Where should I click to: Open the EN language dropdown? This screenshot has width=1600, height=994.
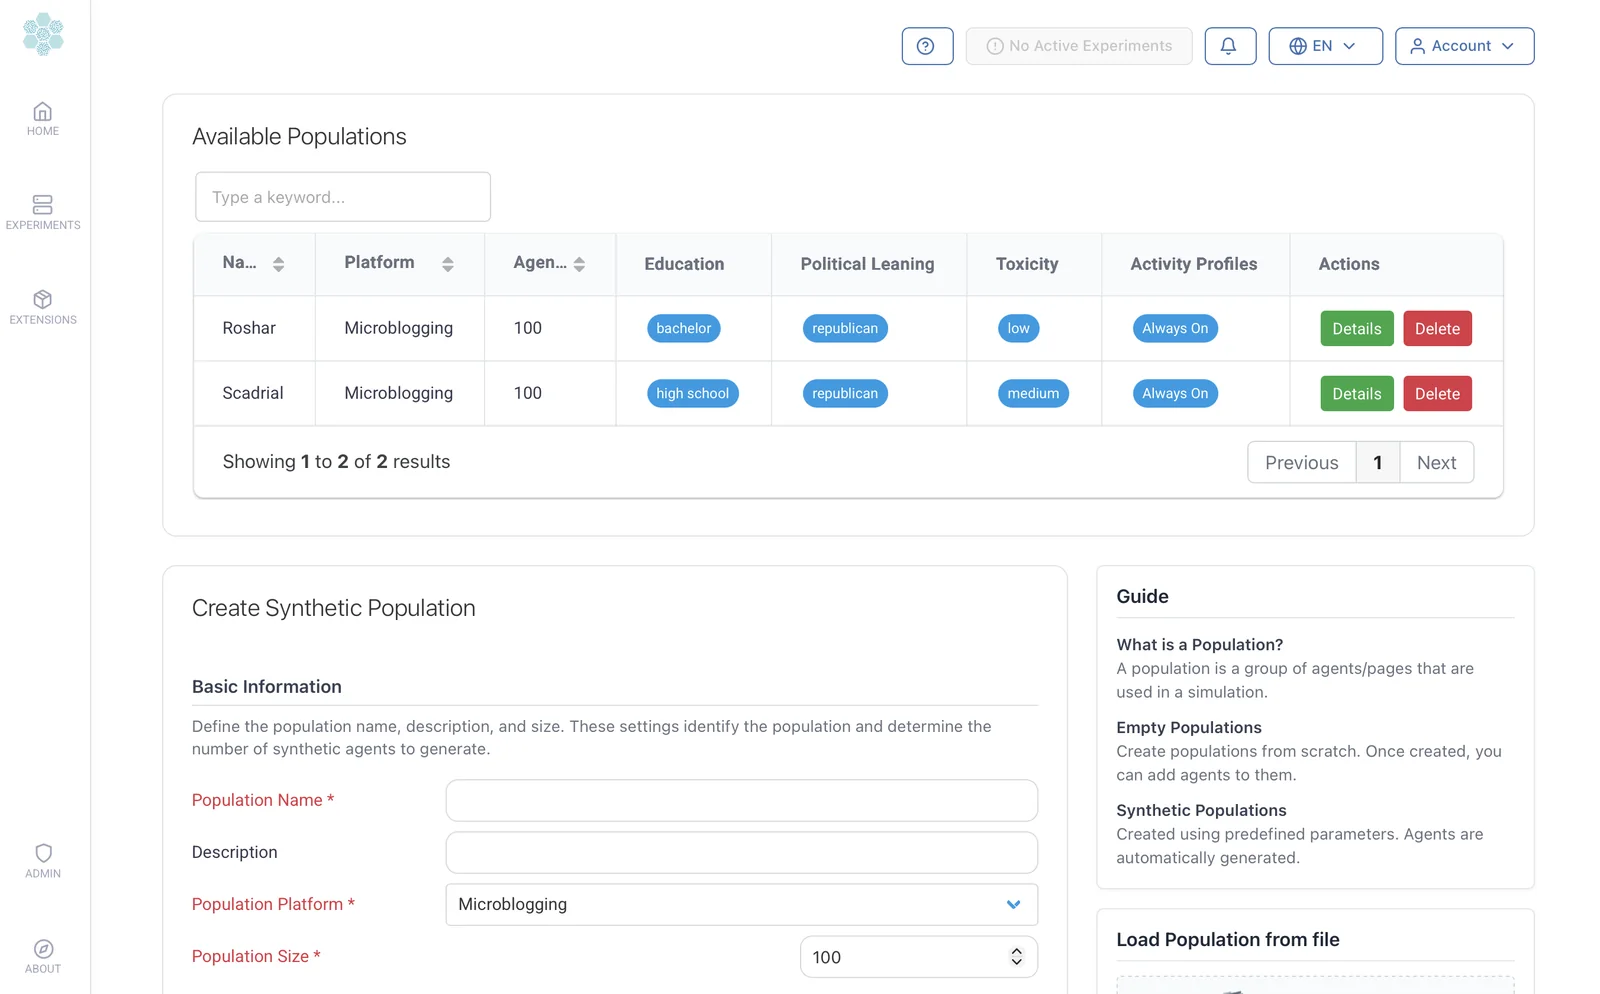1325,46
